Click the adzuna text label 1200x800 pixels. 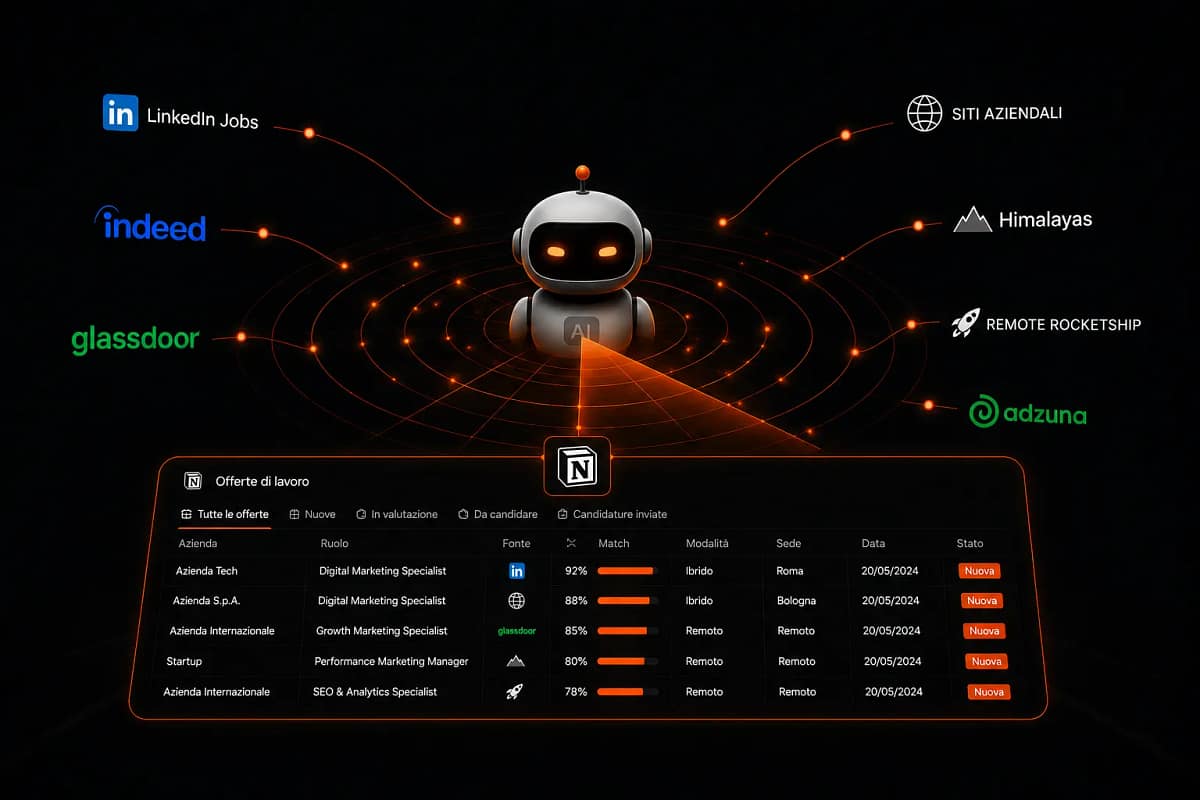[x=1047, y=413]
